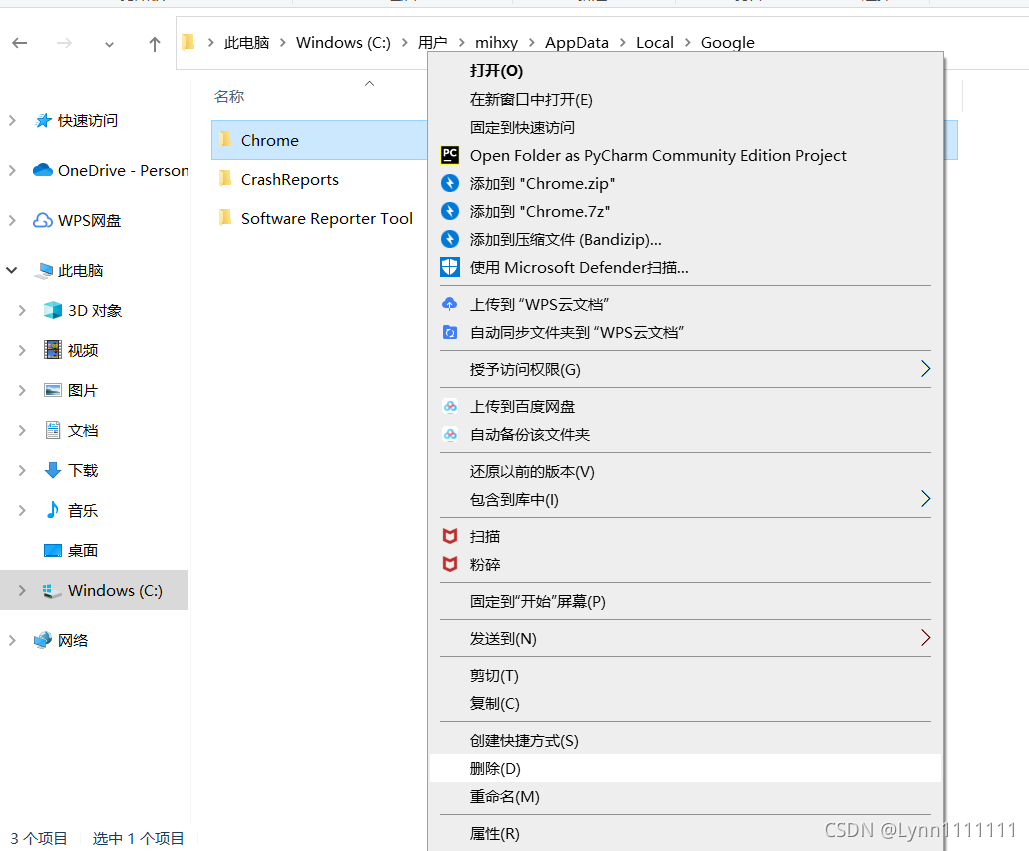Go up one folder level arrow
Image resolution: width=1029 pixels, height=851 pixels.
[154, 44]
